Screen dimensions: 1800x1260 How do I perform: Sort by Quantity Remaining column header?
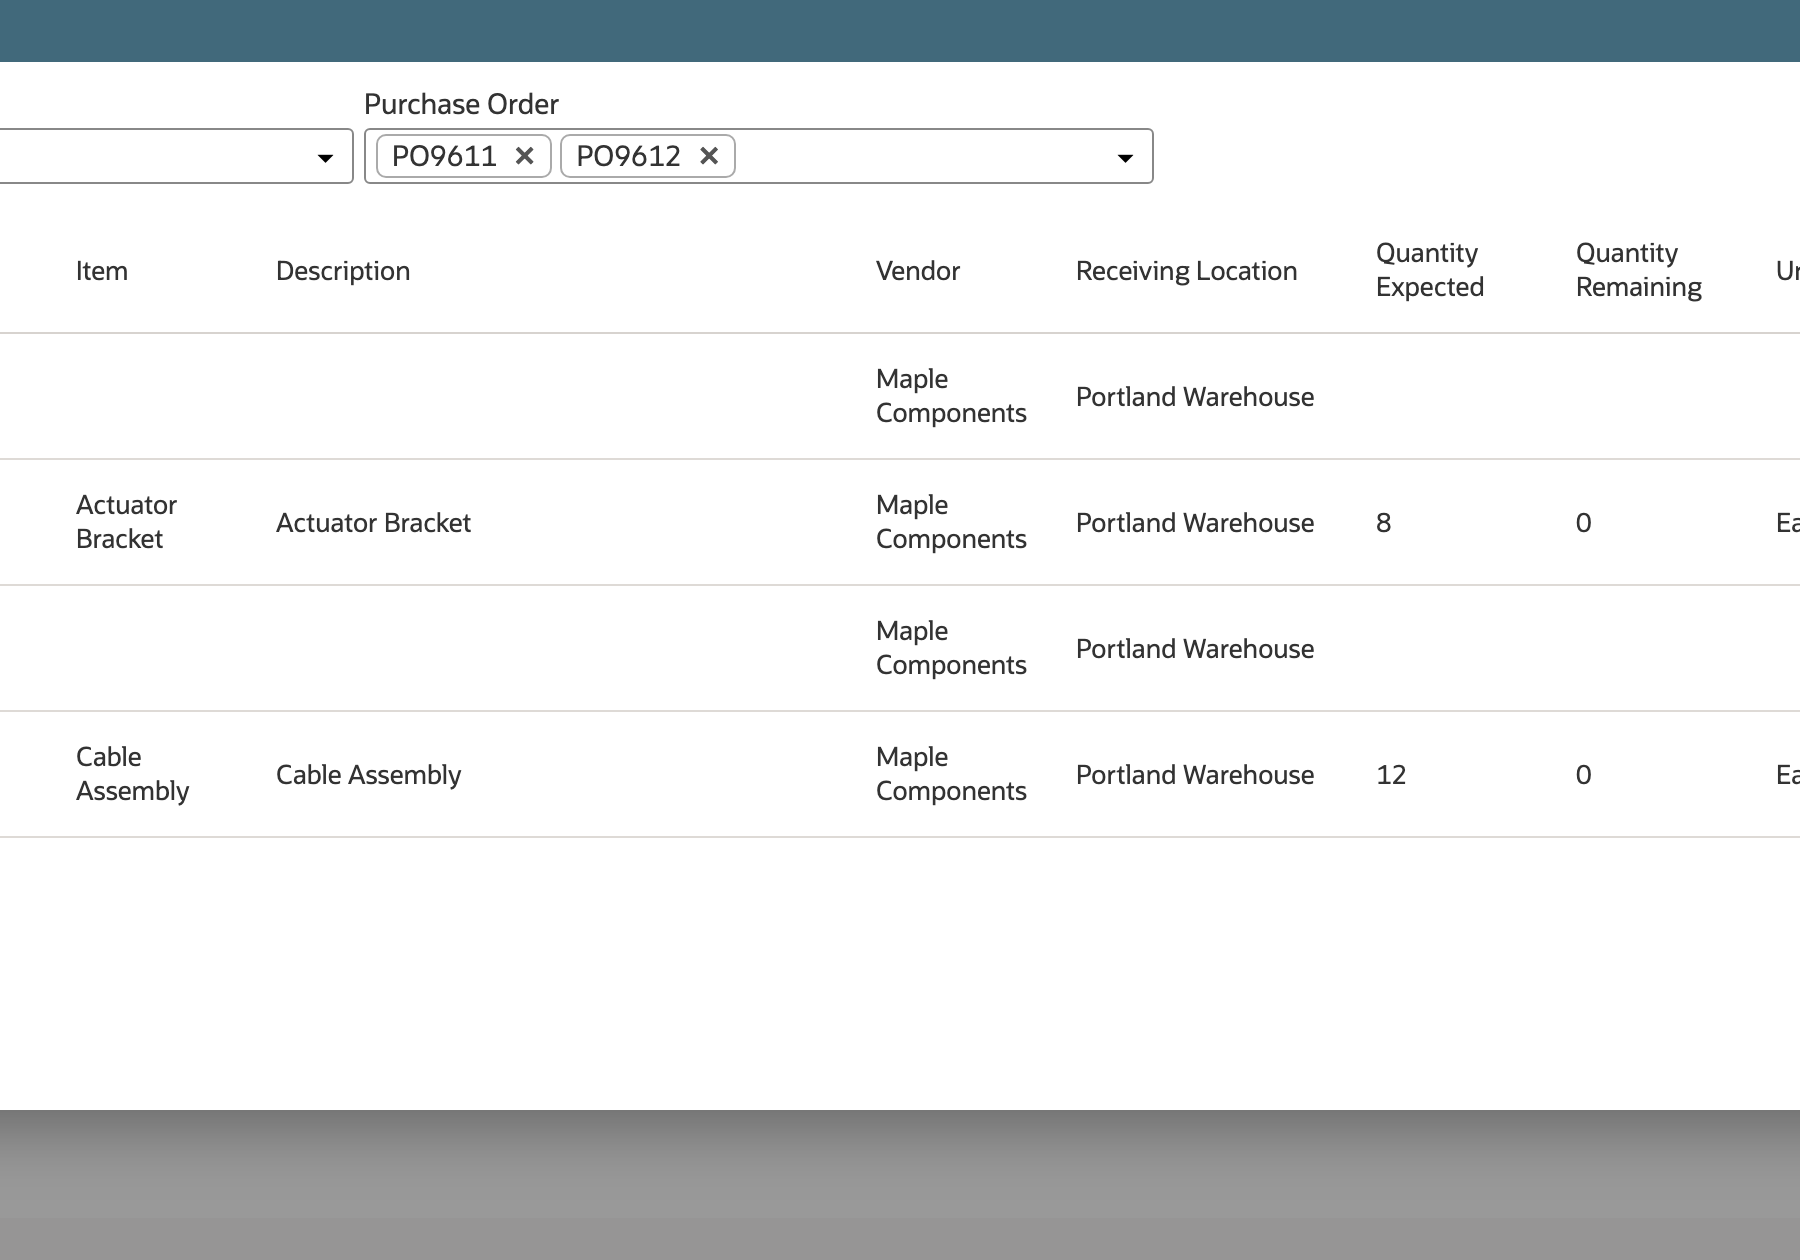1639,270
